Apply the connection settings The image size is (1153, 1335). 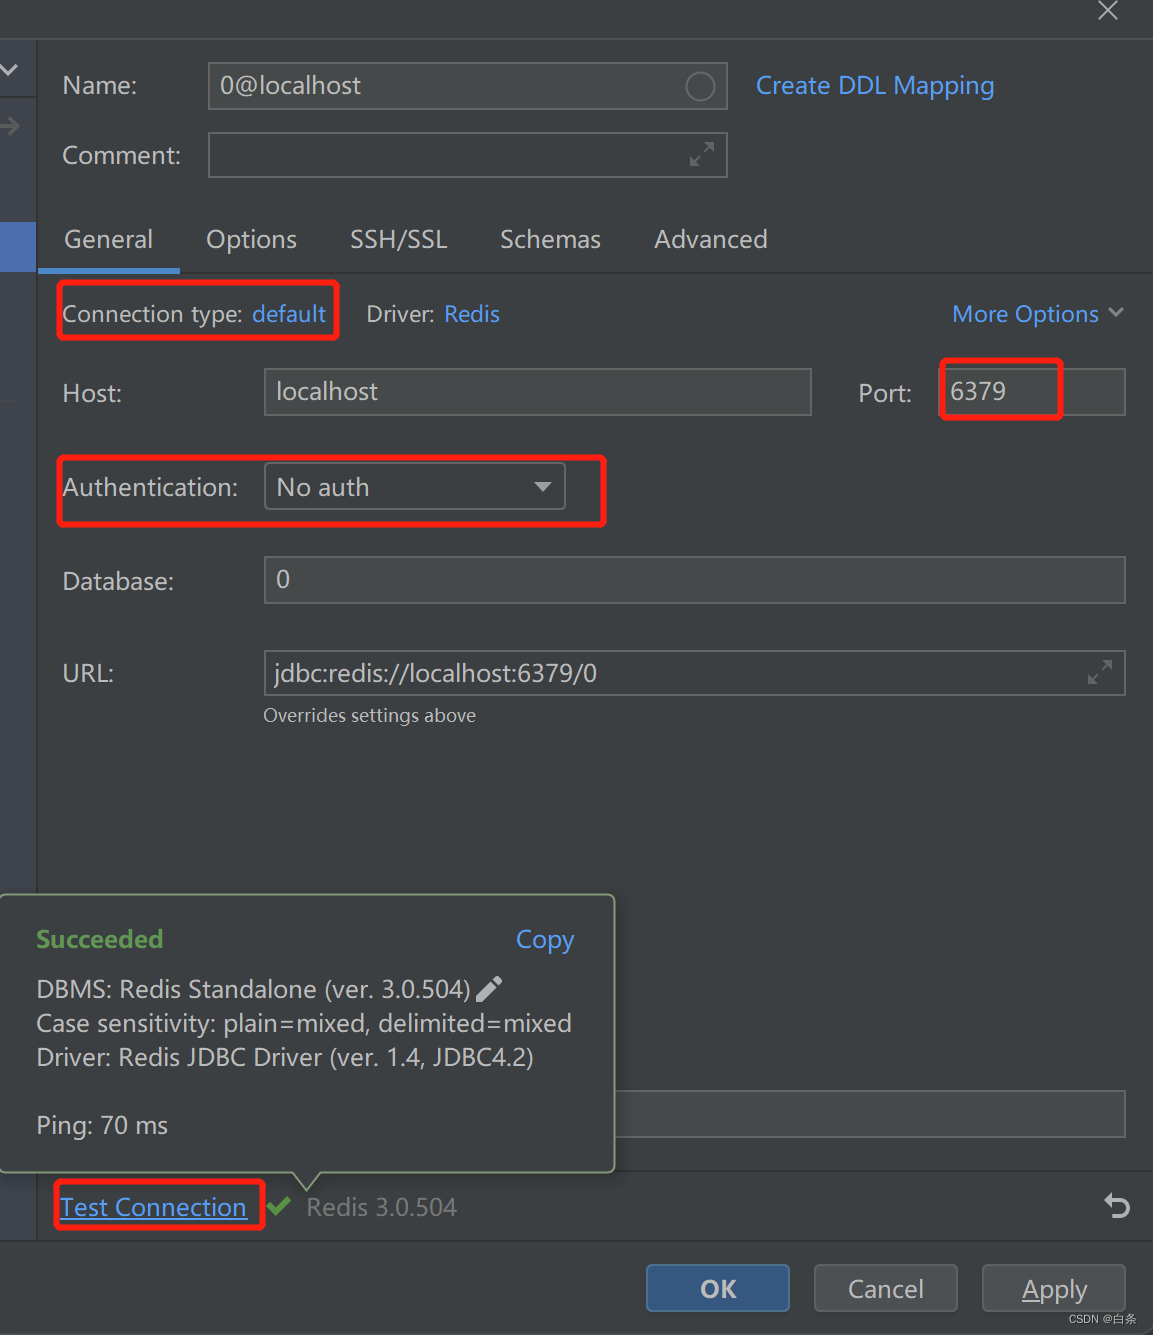tap(1053, 1288)
